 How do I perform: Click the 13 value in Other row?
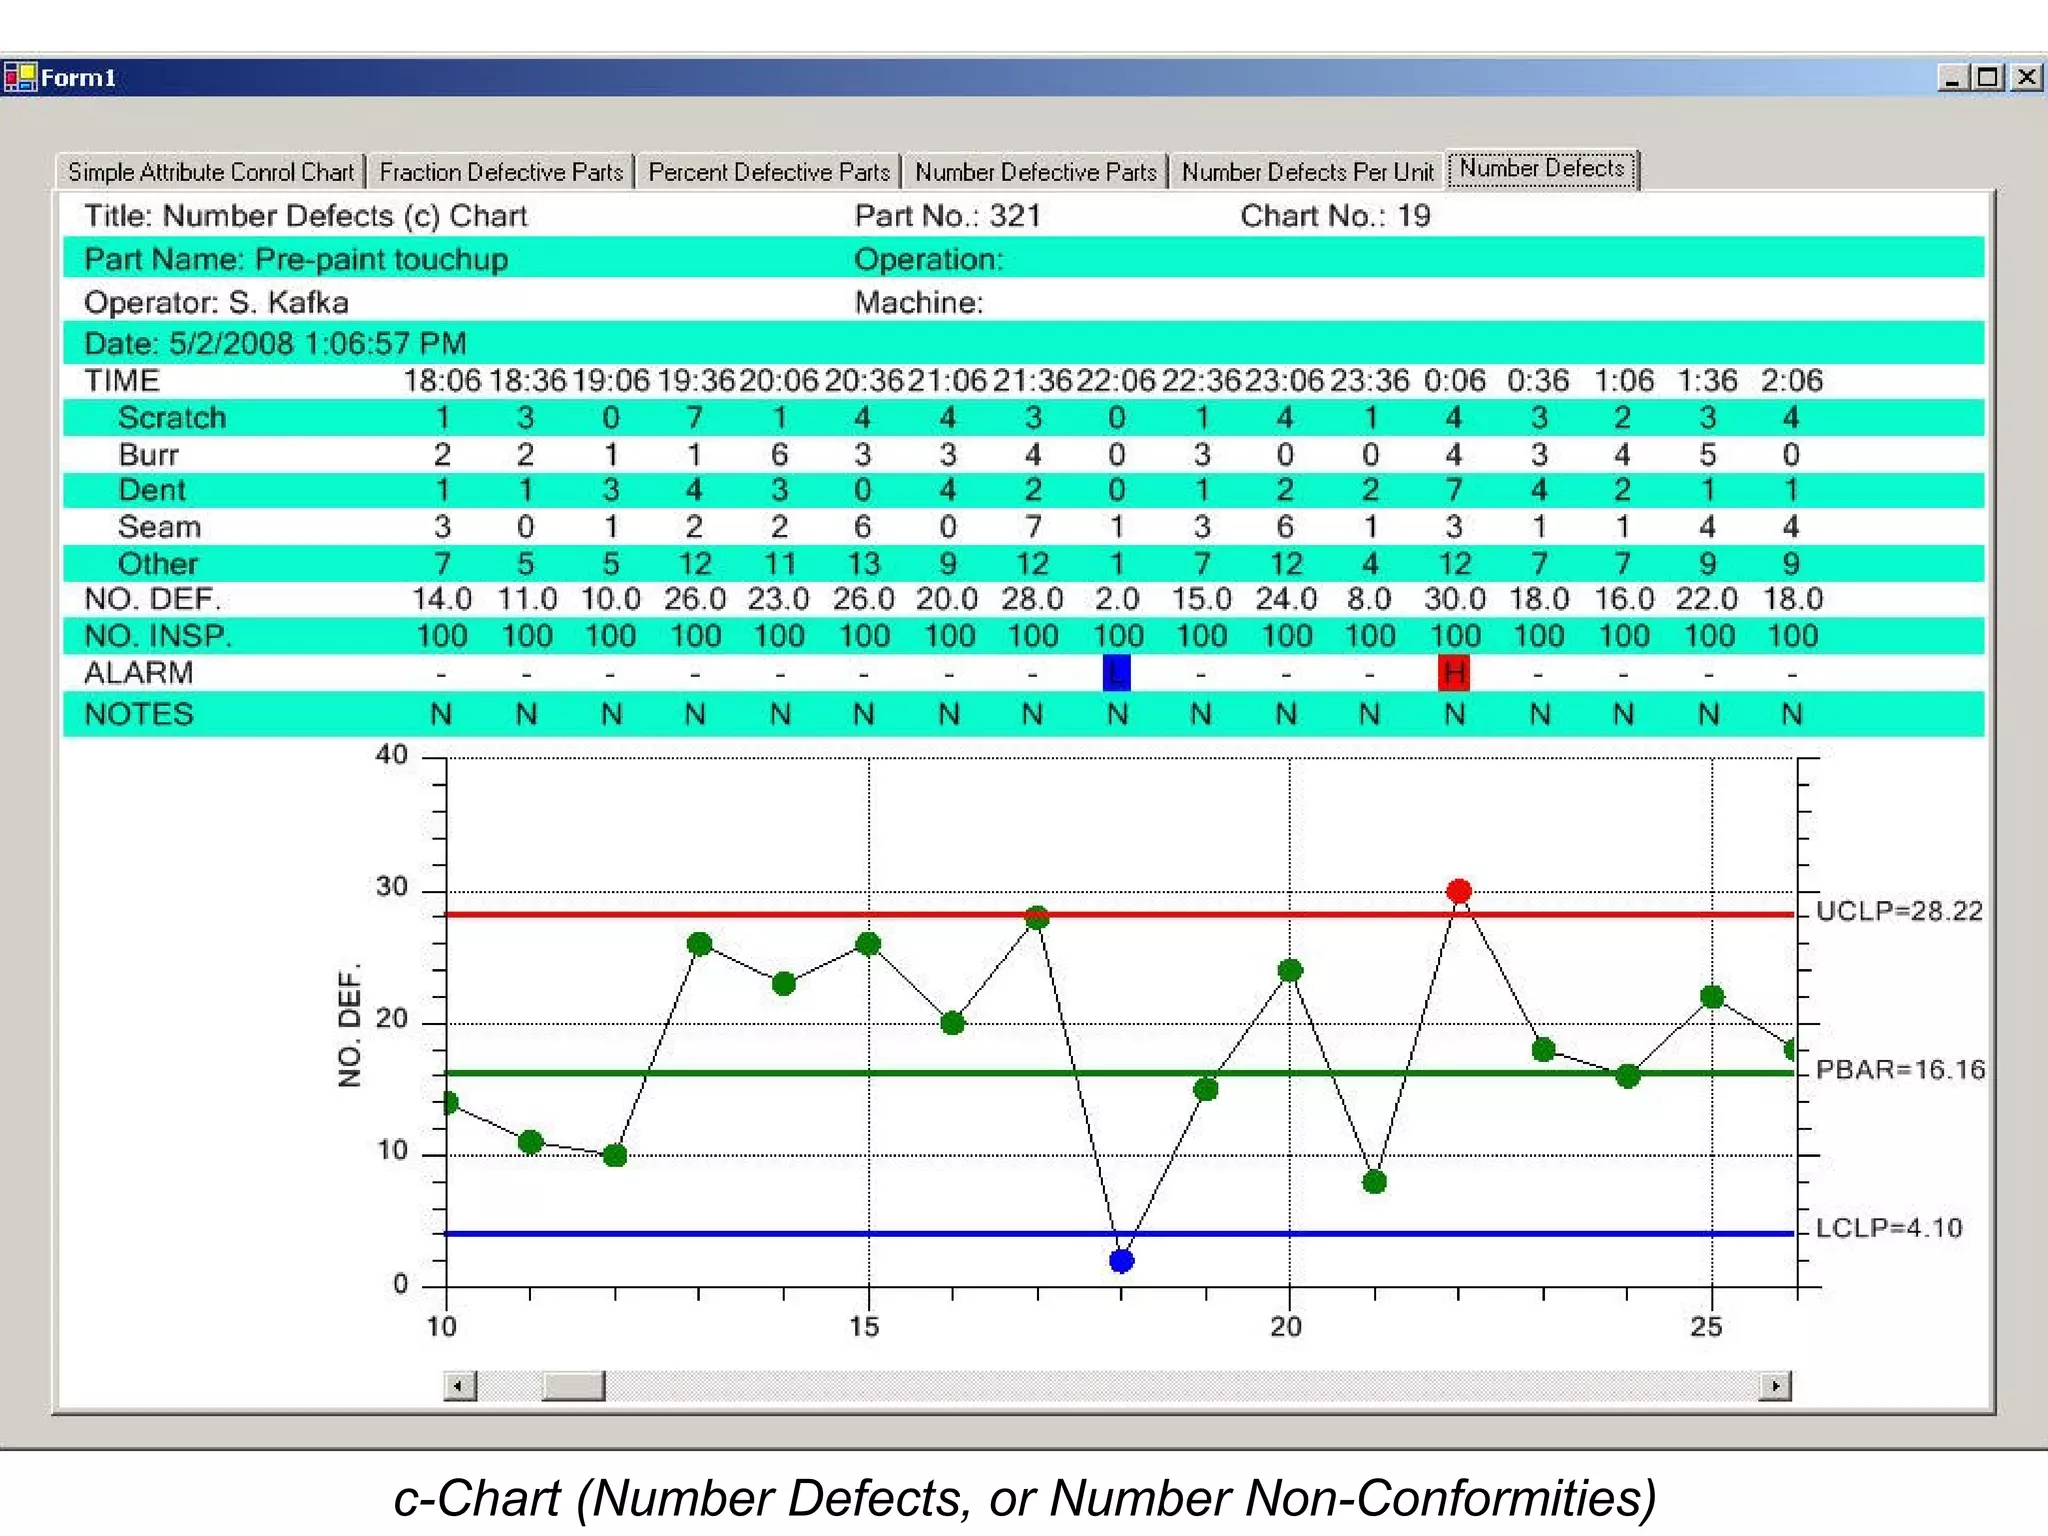[863, 564]
